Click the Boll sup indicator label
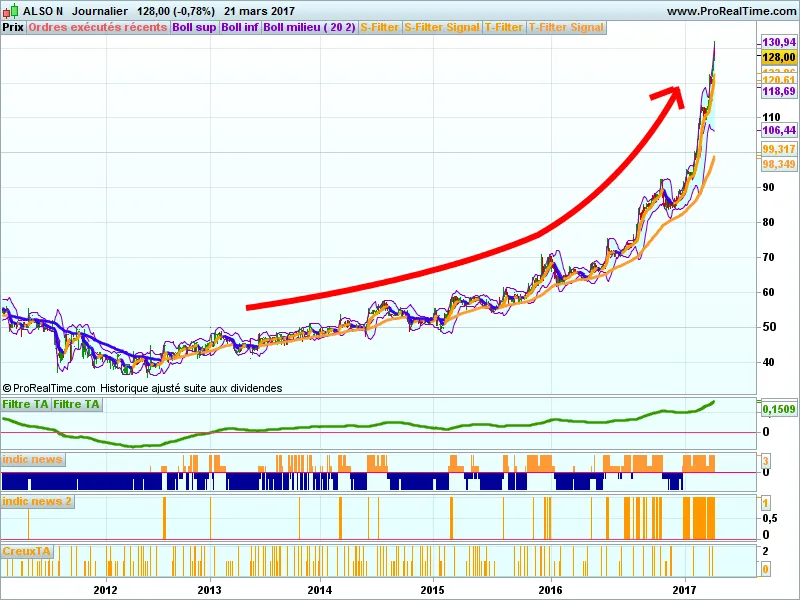This screenshot has width=800, height=600. pos(193,27)
